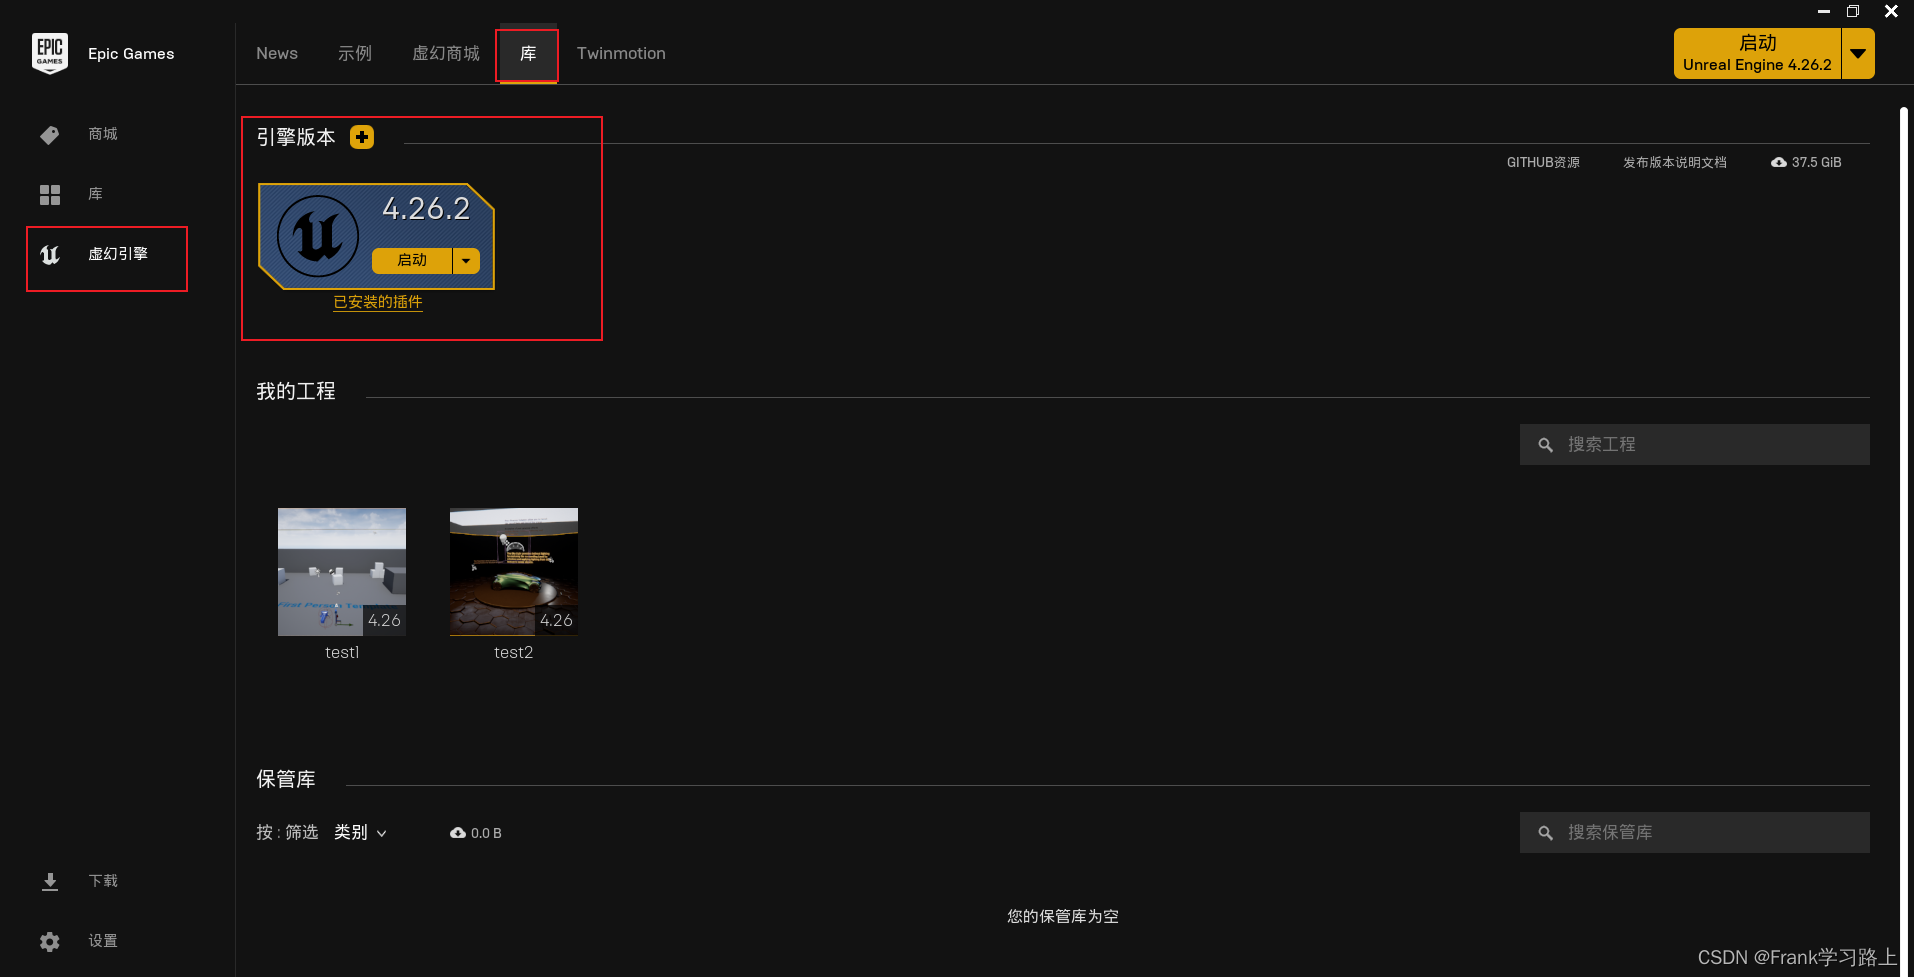
Task: Select the 虚幻引擎 Unreal icon in sidebar
Action: click(x=50, y=255)
